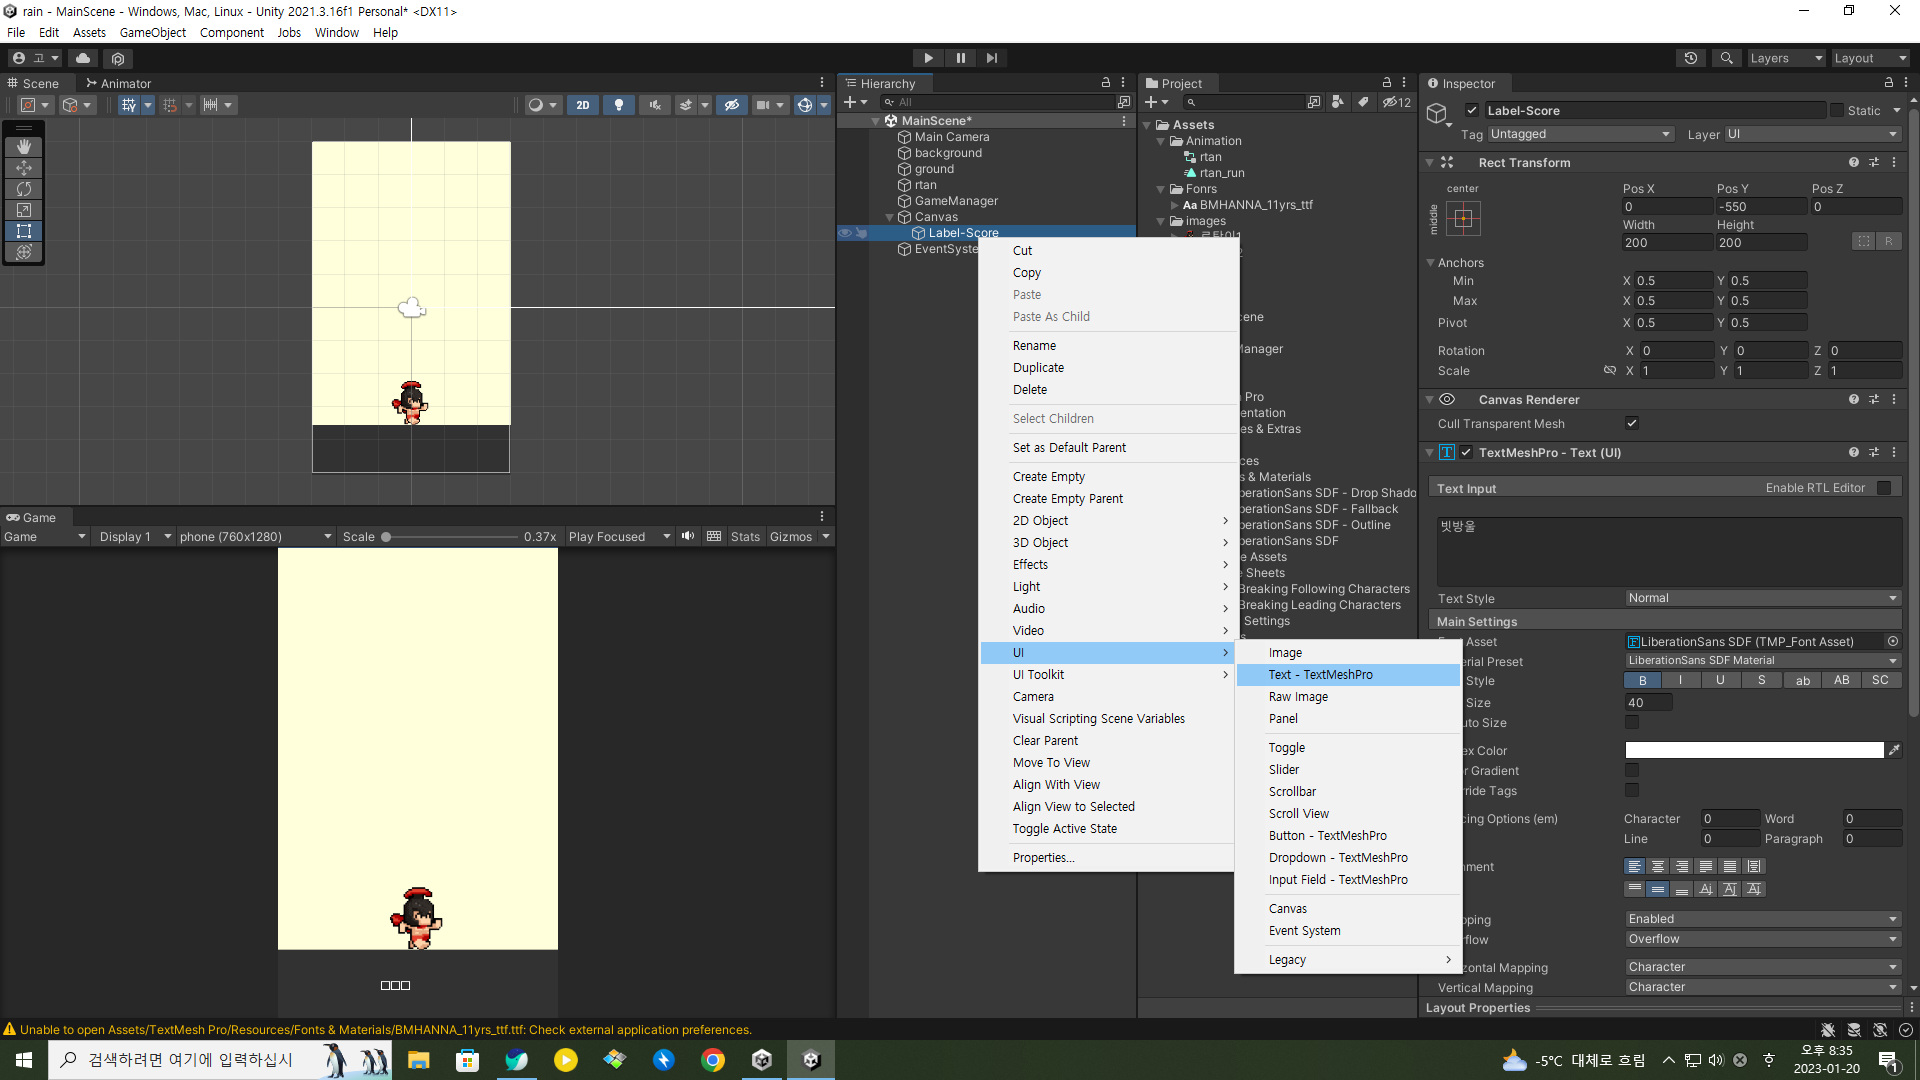Apply Underline font style button

[x=1720, y=681]
